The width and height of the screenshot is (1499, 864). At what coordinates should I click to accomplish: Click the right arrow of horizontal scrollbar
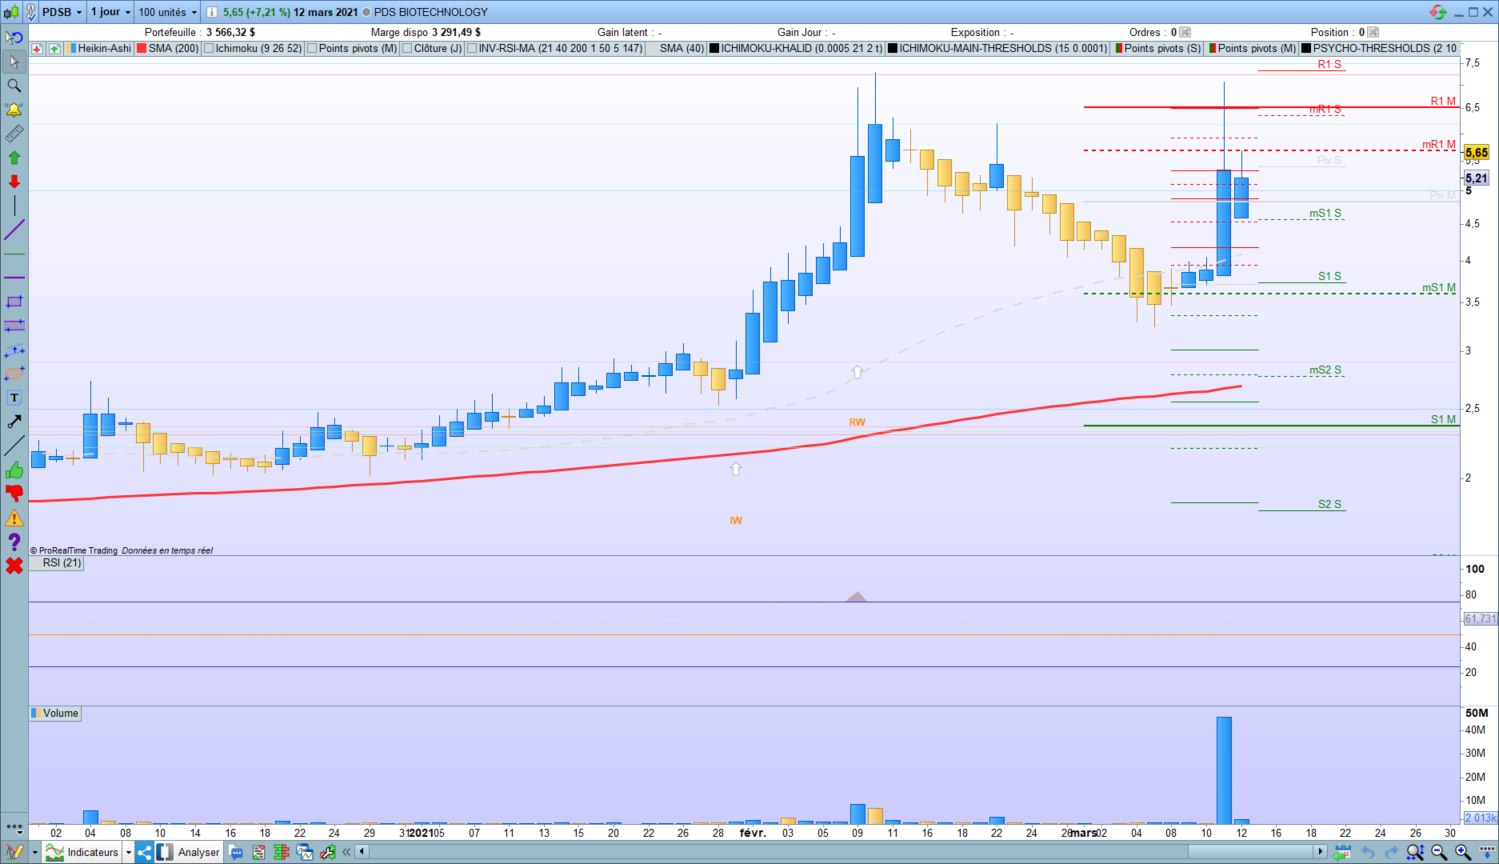1320,852
